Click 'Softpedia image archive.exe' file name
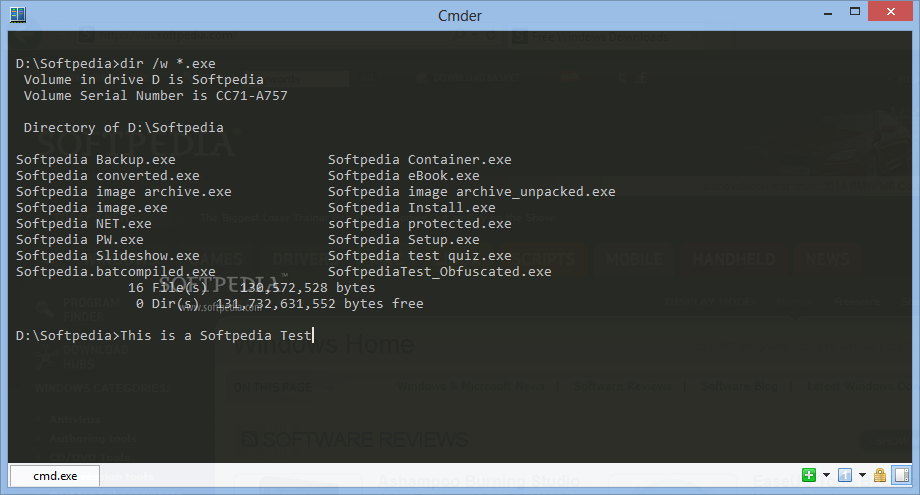920x495 pixels. (124, 192)
